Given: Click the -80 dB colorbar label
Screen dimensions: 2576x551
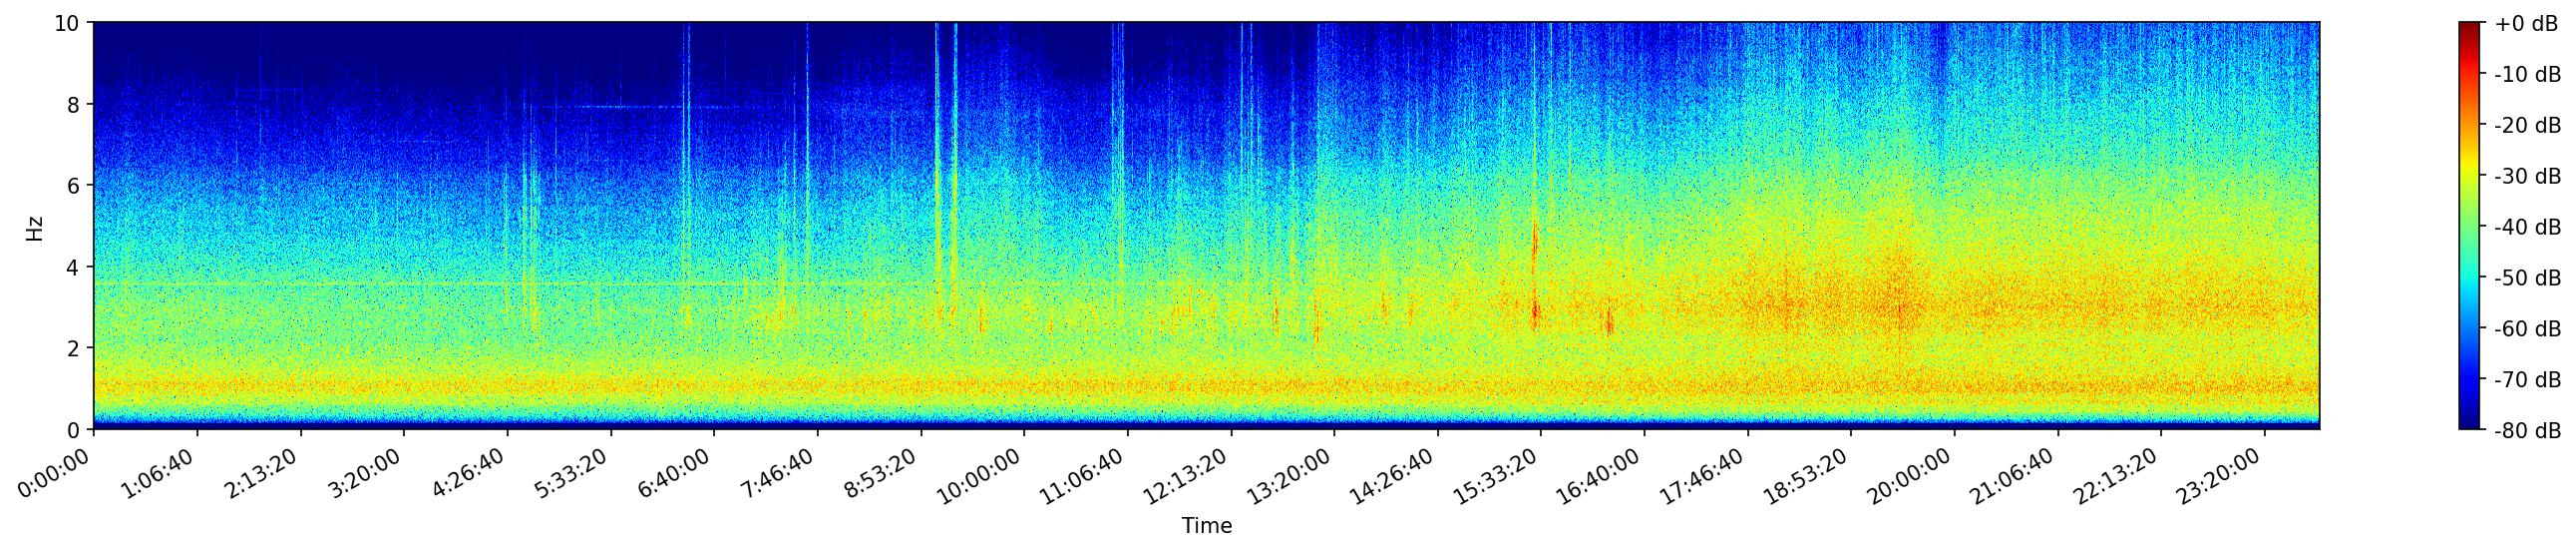Looking at the screenshot, I should coord(2527,431).
